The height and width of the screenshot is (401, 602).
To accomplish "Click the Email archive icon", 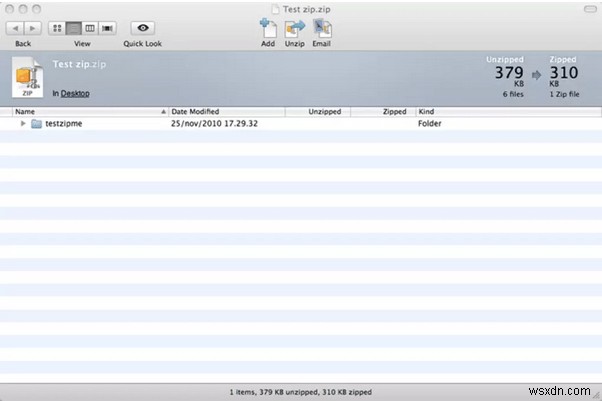I will [322, 29].
